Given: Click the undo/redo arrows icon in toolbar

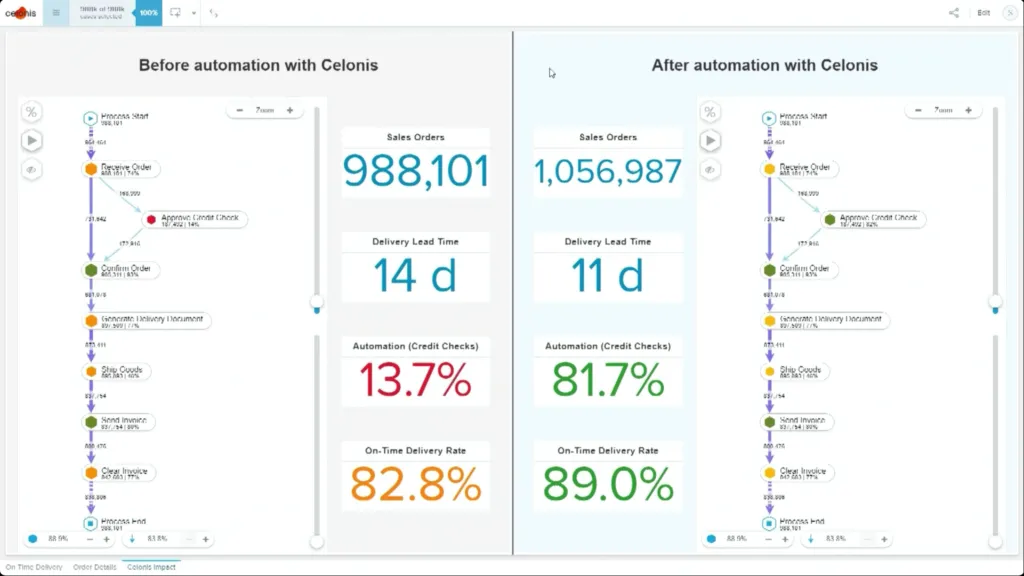Looking at the screenshot, I should point(214,13).
